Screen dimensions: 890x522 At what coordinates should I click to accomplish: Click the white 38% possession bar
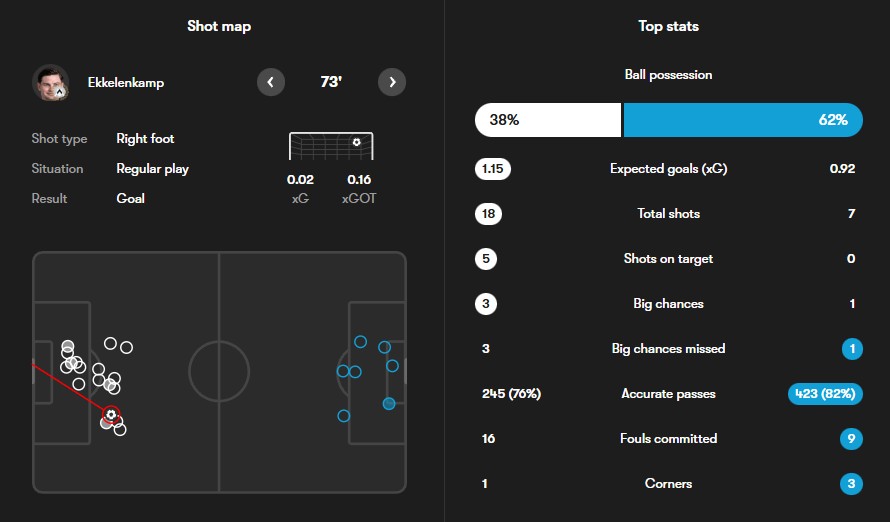(547, 120)
